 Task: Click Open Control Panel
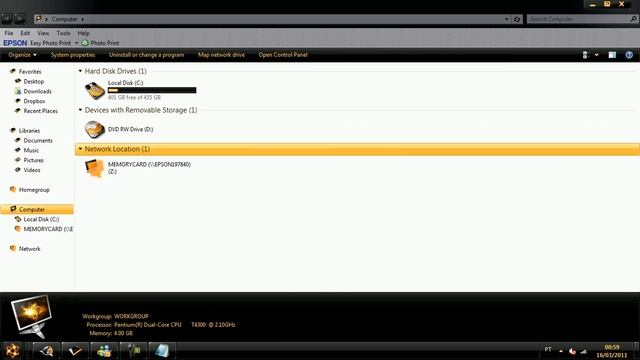(283, 55)
